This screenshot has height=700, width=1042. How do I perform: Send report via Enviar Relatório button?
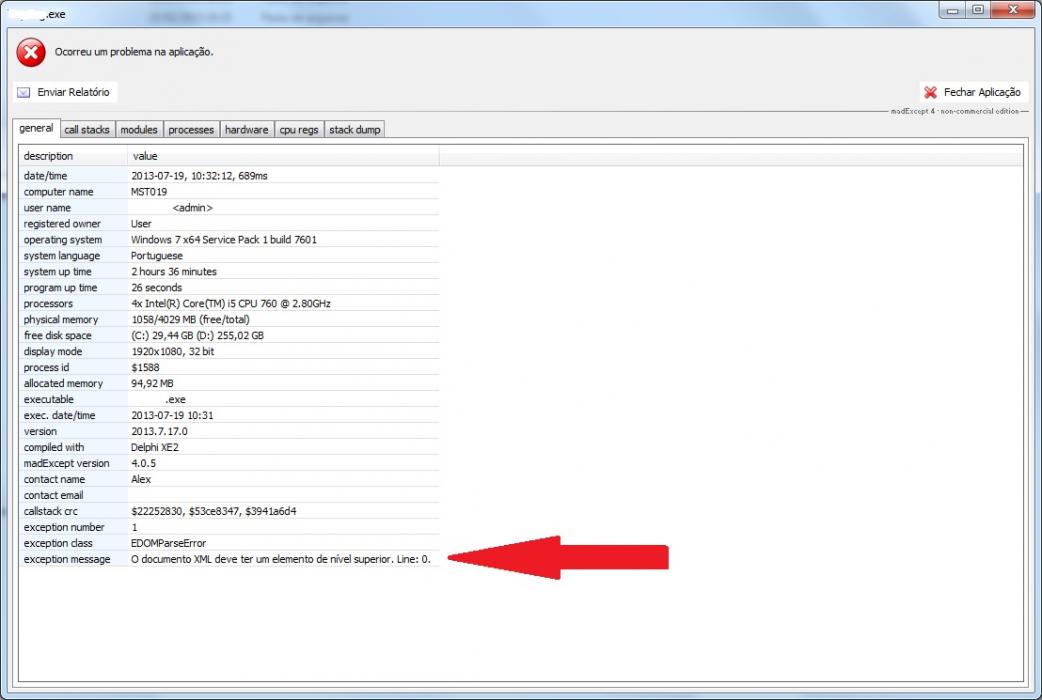pos(65,92)
